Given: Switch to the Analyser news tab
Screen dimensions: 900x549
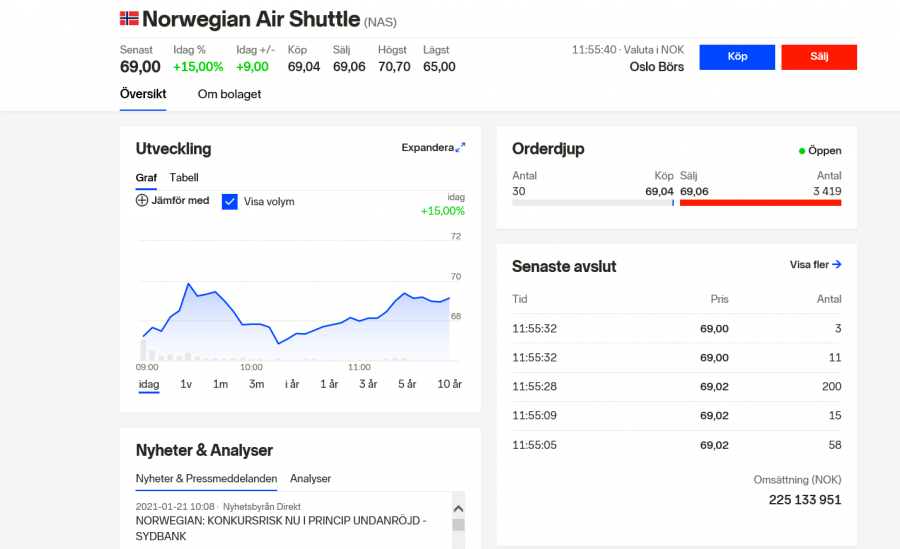Looking at the screenshot, I should 310,479.
